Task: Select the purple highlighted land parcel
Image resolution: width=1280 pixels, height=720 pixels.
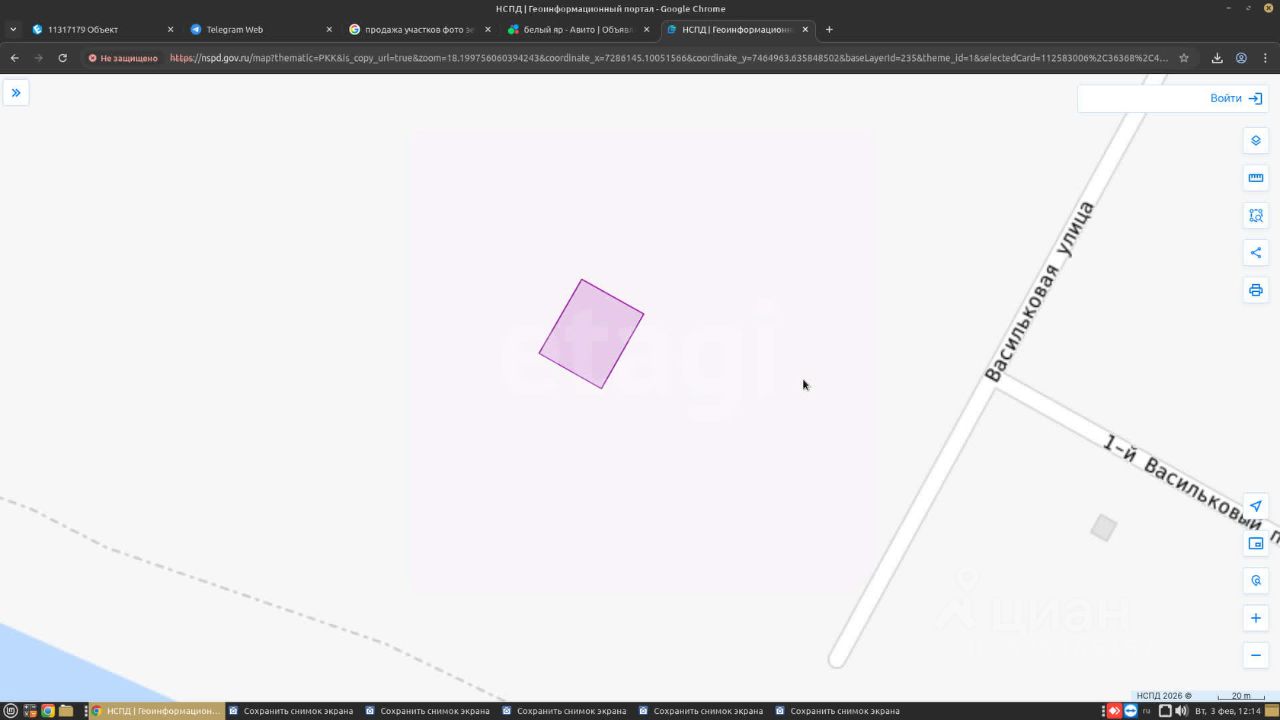Action: coord(591,334)
